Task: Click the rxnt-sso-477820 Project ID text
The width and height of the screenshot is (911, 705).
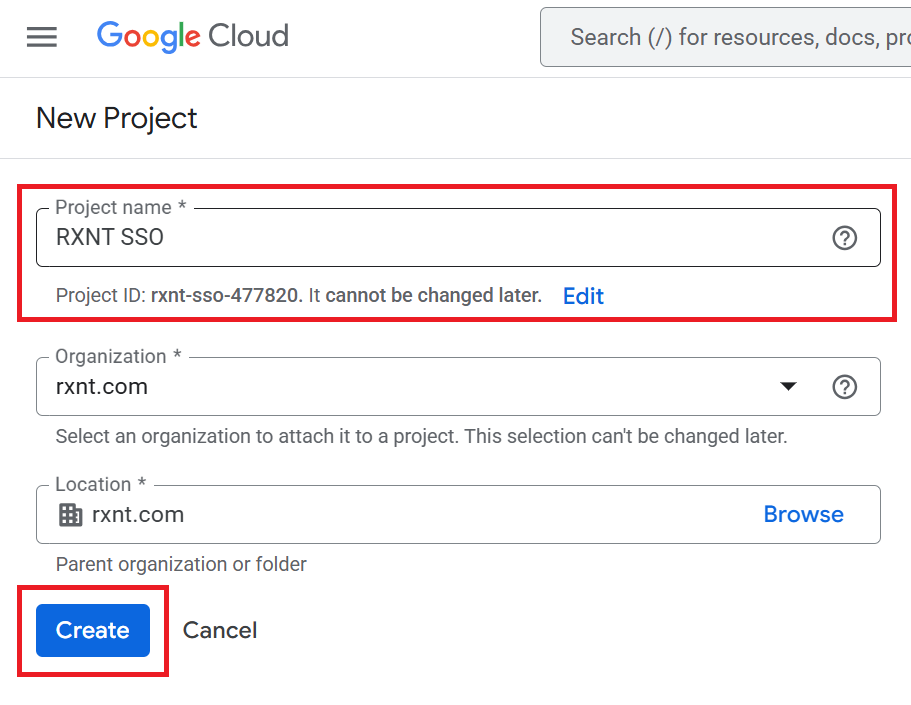Action: pyautogui.click(x=226, y=296)
